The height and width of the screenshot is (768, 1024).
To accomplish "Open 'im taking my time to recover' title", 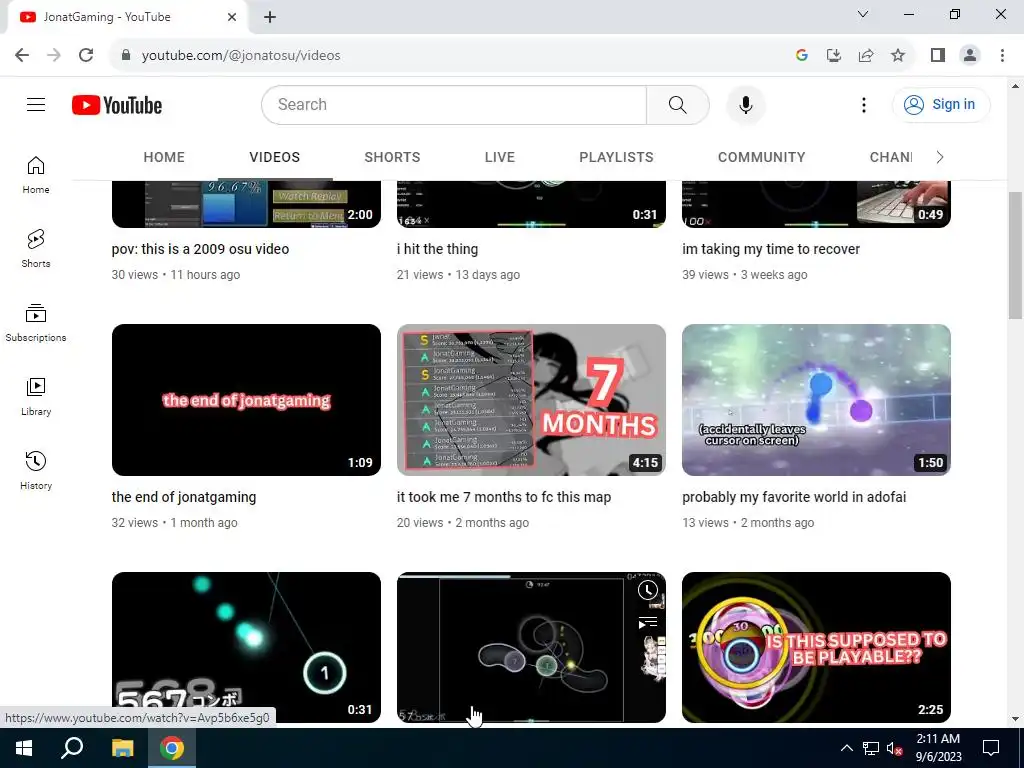I will click(x=771, y=249).
